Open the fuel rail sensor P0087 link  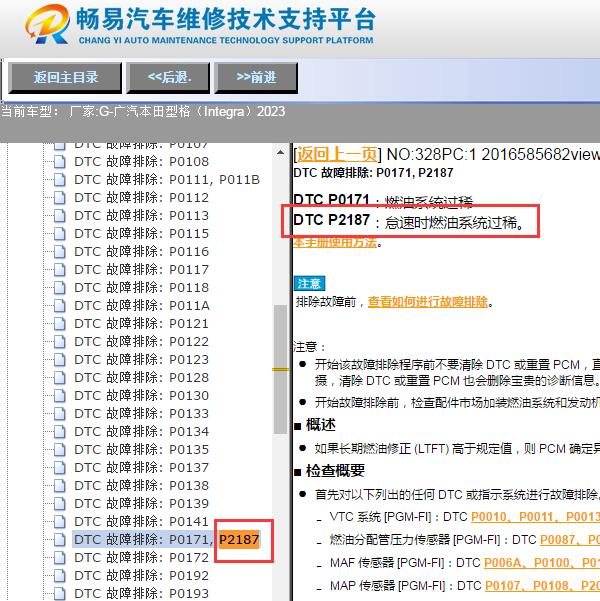(558, 540)
